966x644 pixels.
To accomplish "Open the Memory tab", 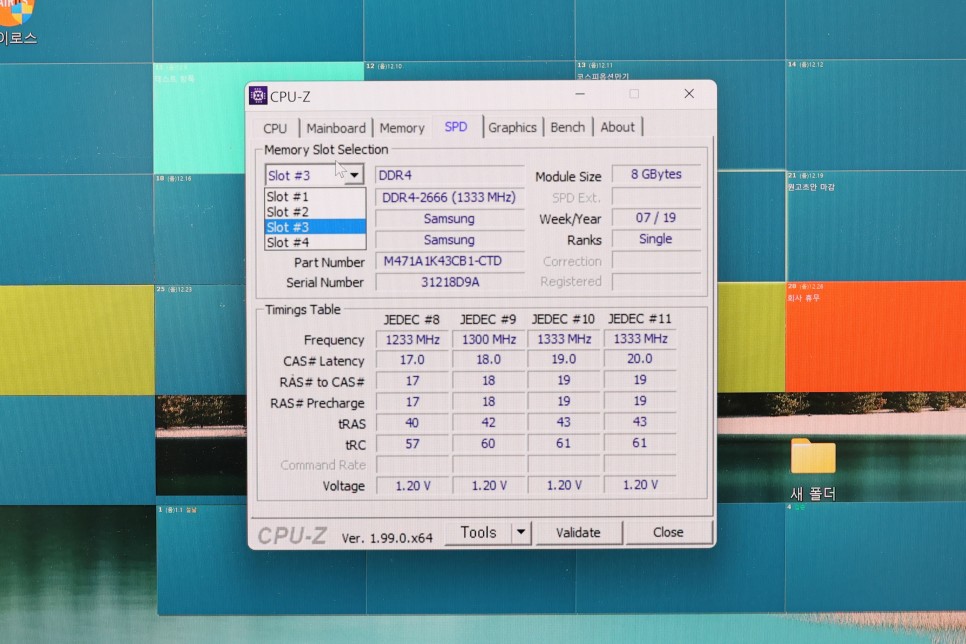I will [x=402, y=128].
